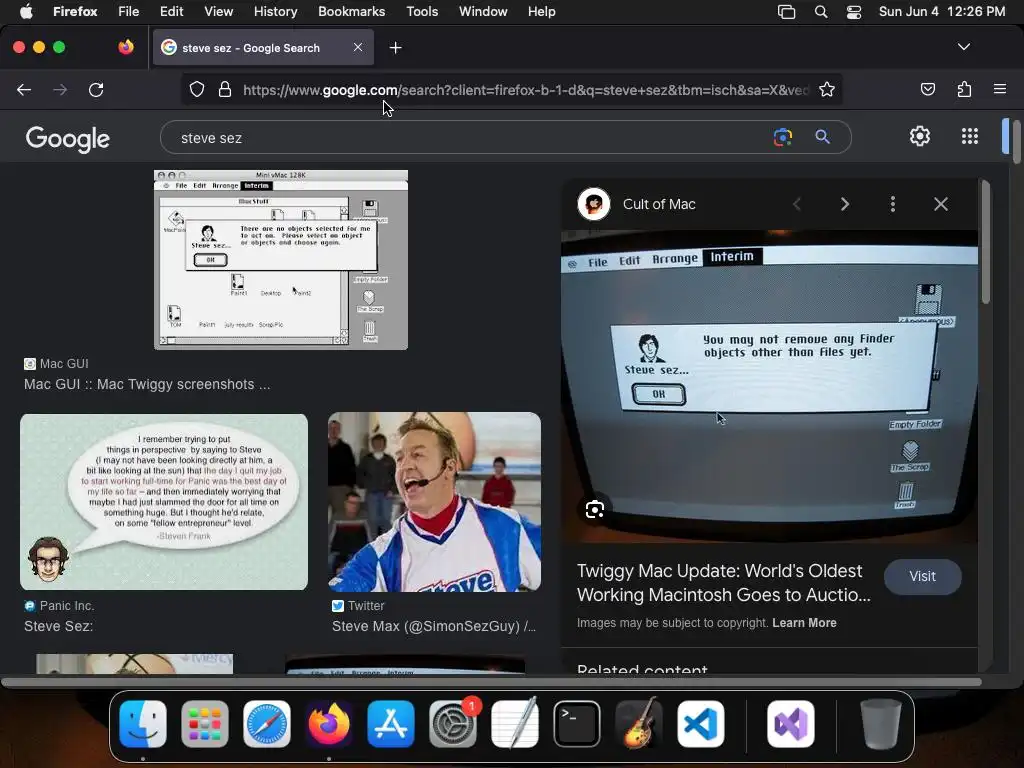Open the Apple menu

[25, 11]
